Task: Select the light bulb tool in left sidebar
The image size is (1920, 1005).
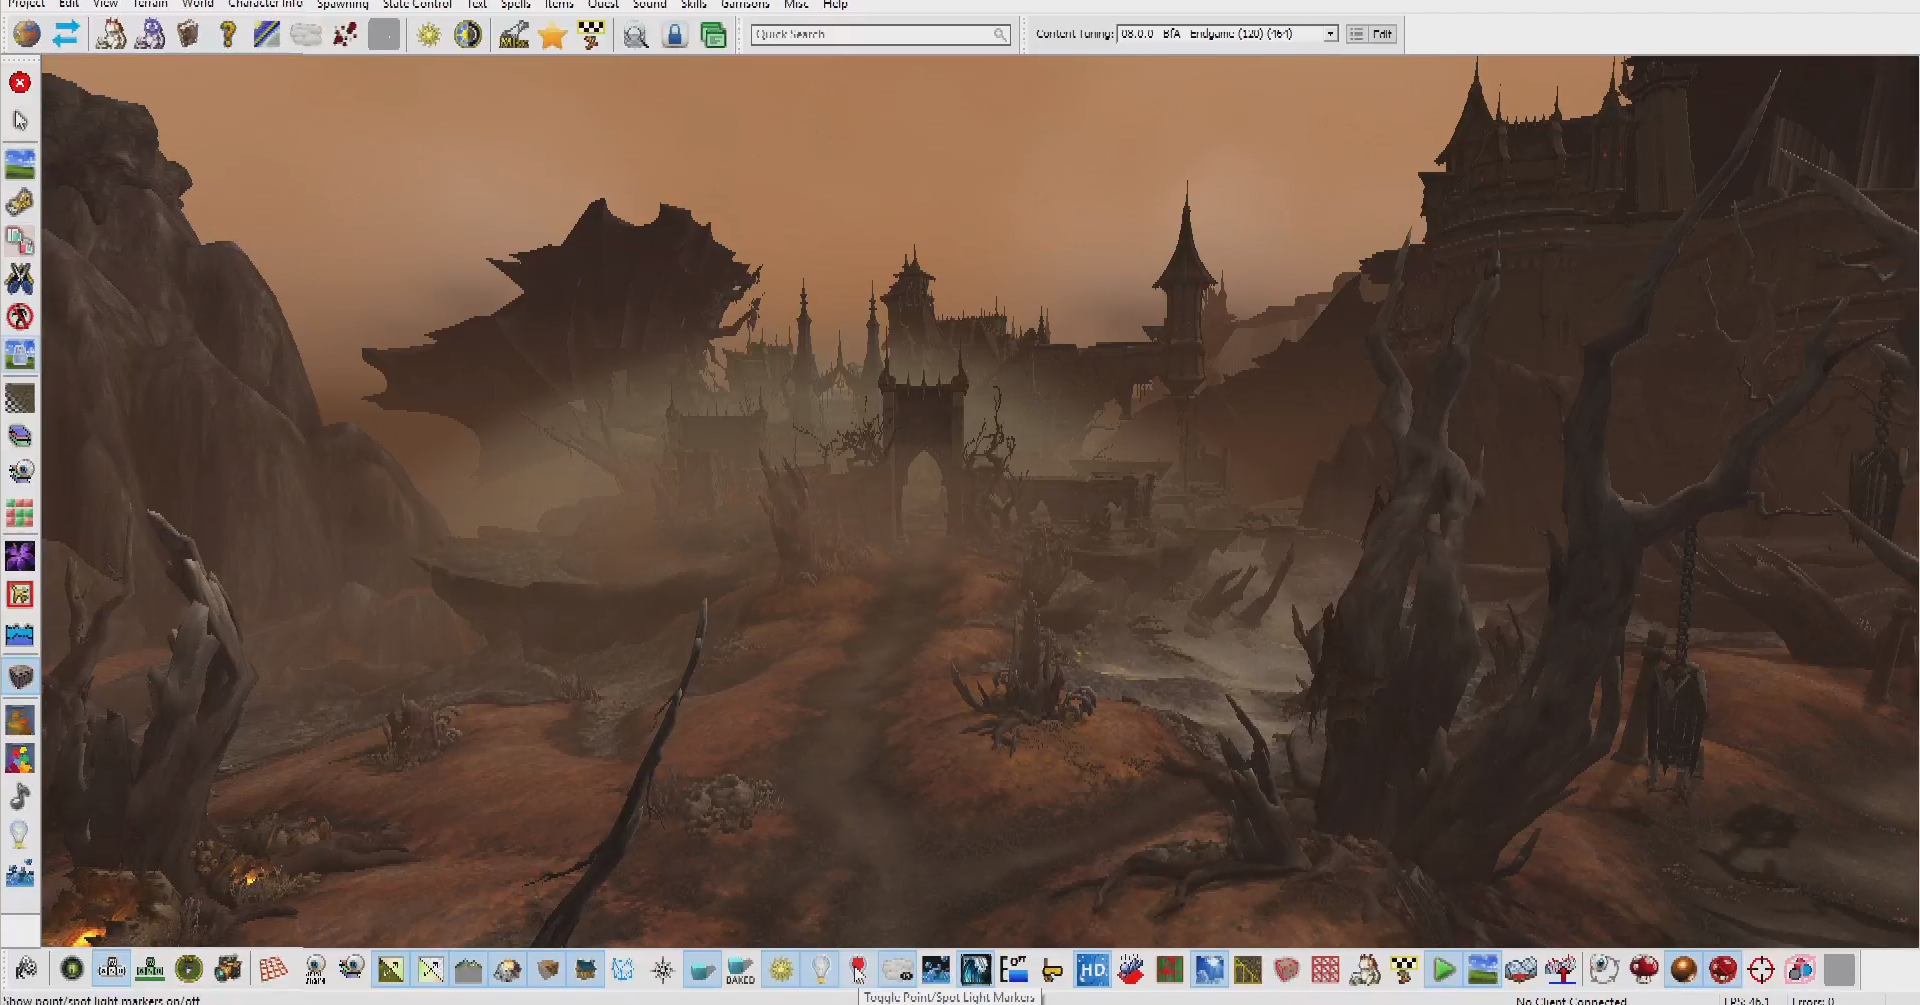Action: click(19, 834)
